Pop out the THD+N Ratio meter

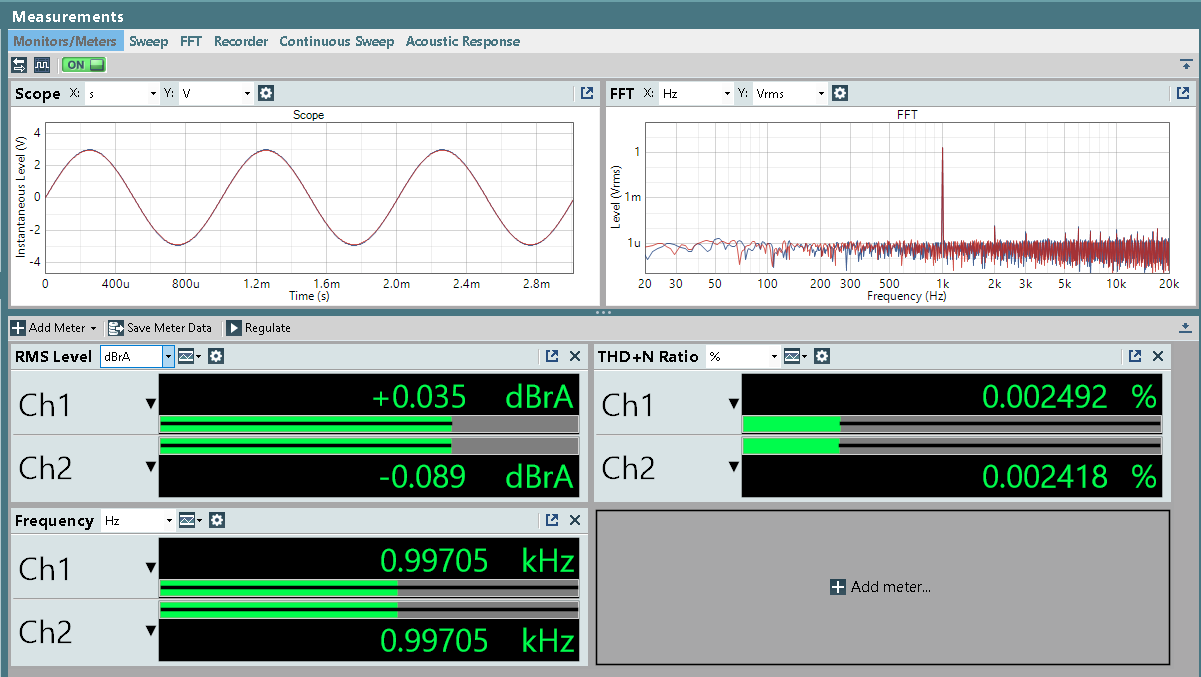click(1135, 356)
